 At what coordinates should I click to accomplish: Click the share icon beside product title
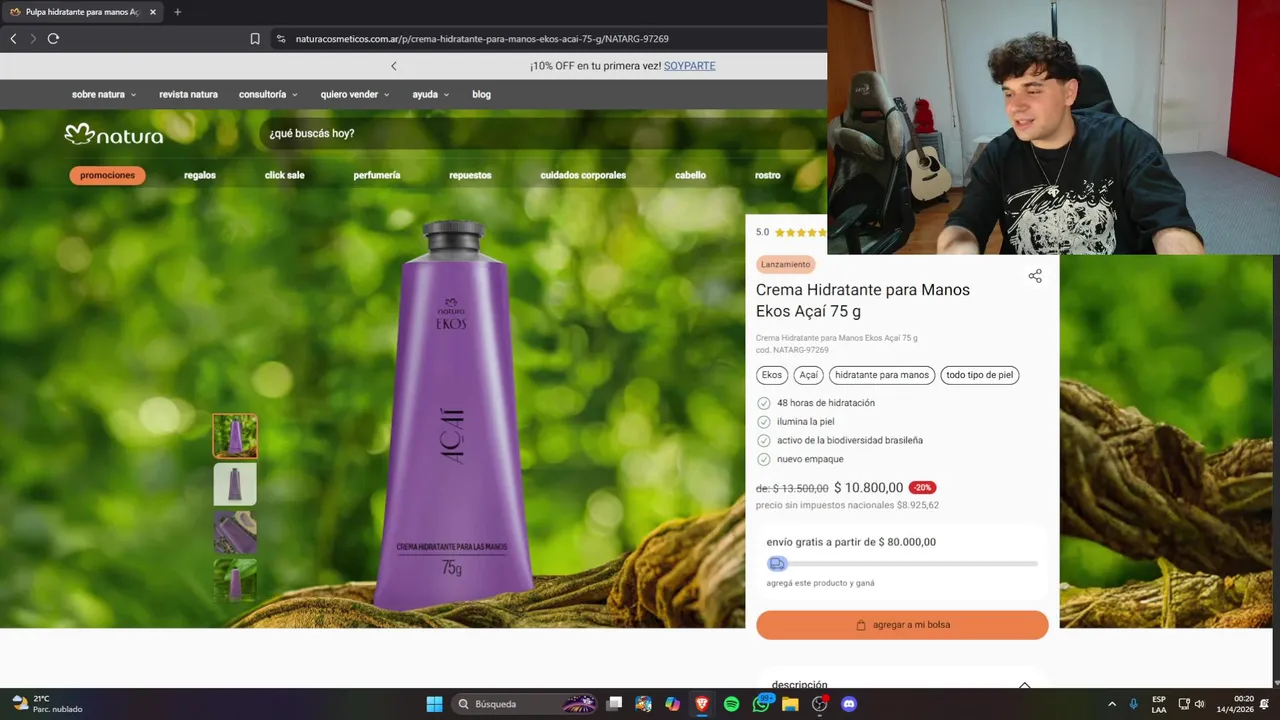[1035, 276]
